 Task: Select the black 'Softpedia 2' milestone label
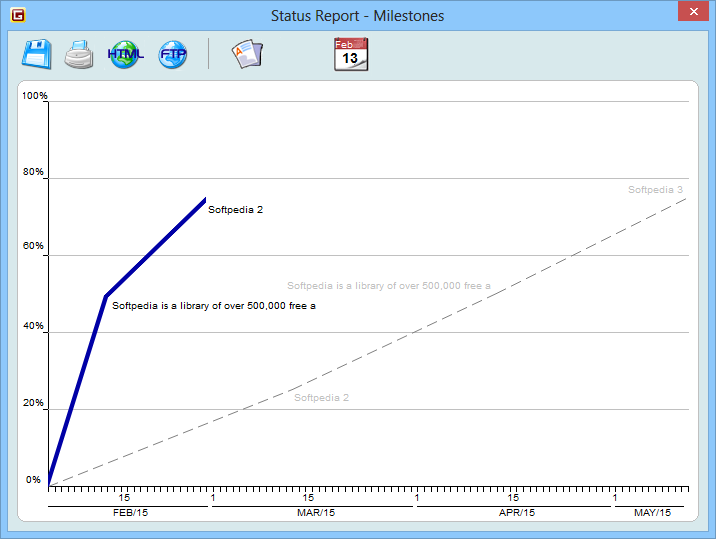pyautogui.click(x=236, y=210)
